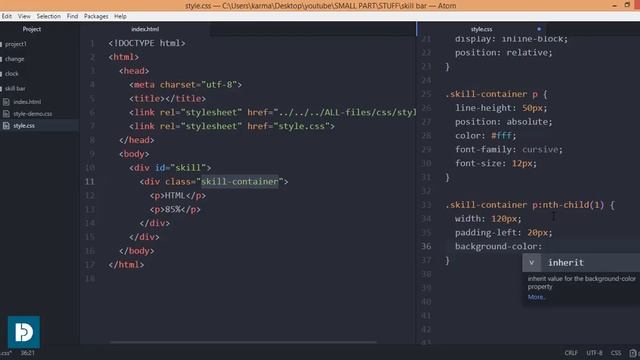Click the CSS grammar selector
640x360 pixels.
point(616,353)
